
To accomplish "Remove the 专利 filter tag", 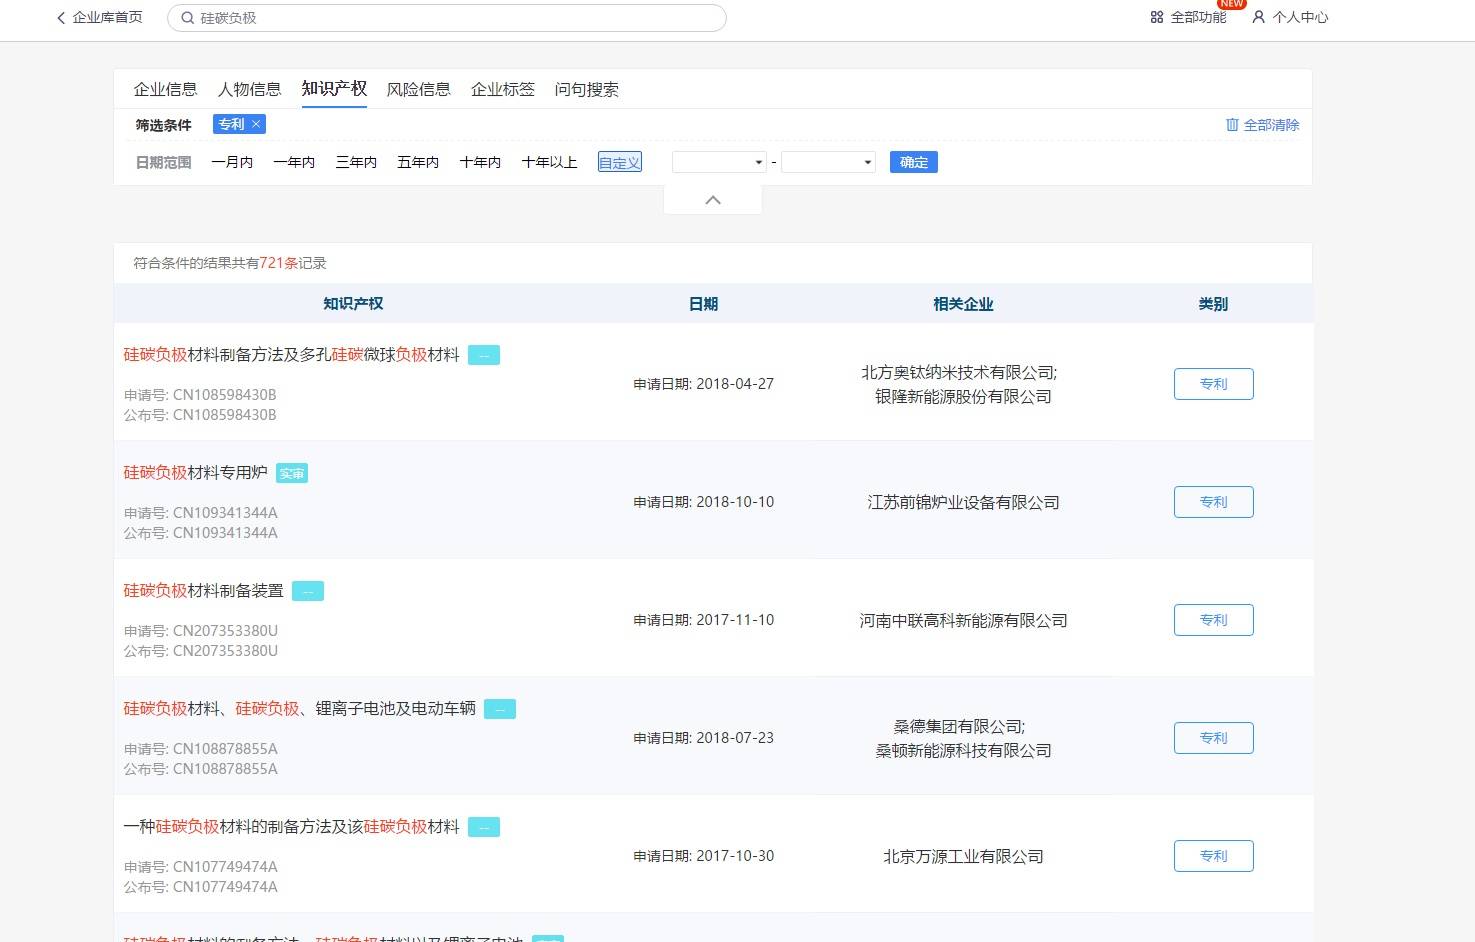I will (x=256, y=124).
